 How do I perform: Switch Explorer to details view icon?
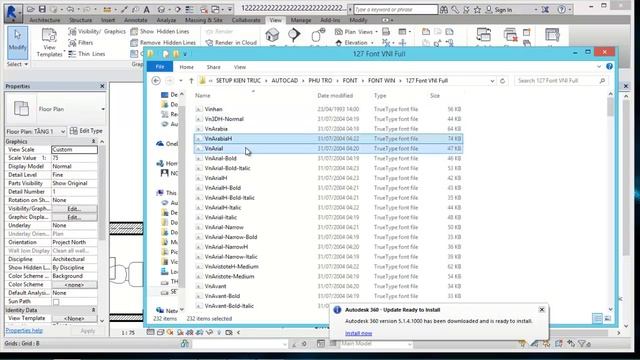(597, 318)
